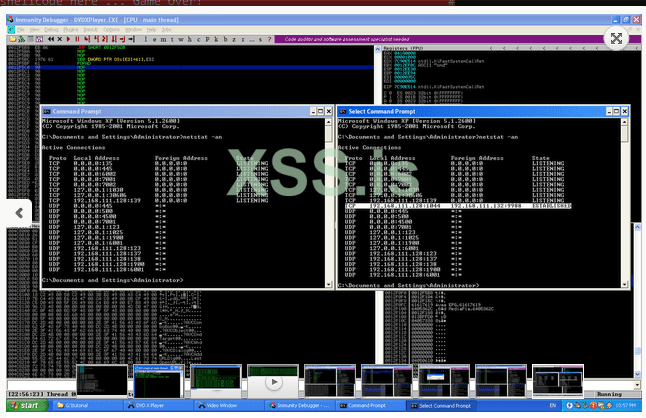Click the '...' run trace toolbar button

click(252, 39)
